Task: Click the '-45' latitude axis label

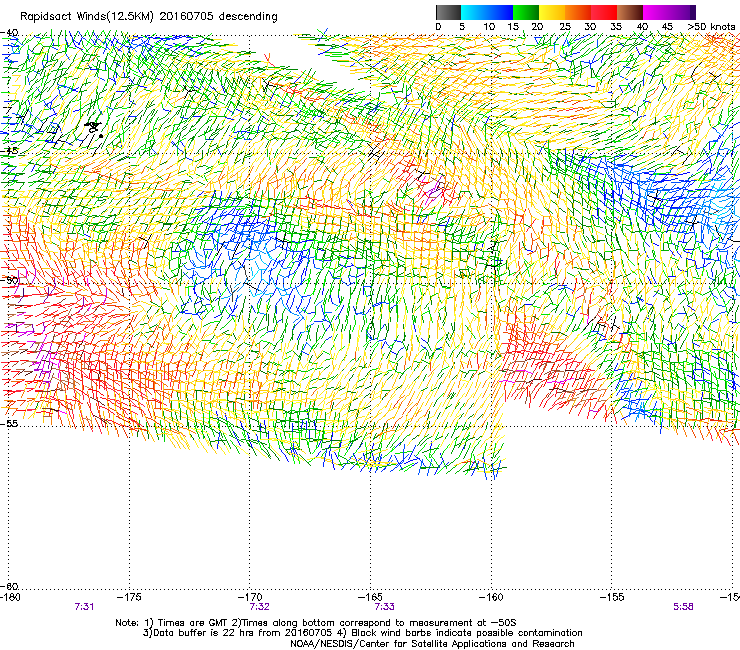Action: point(9,151)
